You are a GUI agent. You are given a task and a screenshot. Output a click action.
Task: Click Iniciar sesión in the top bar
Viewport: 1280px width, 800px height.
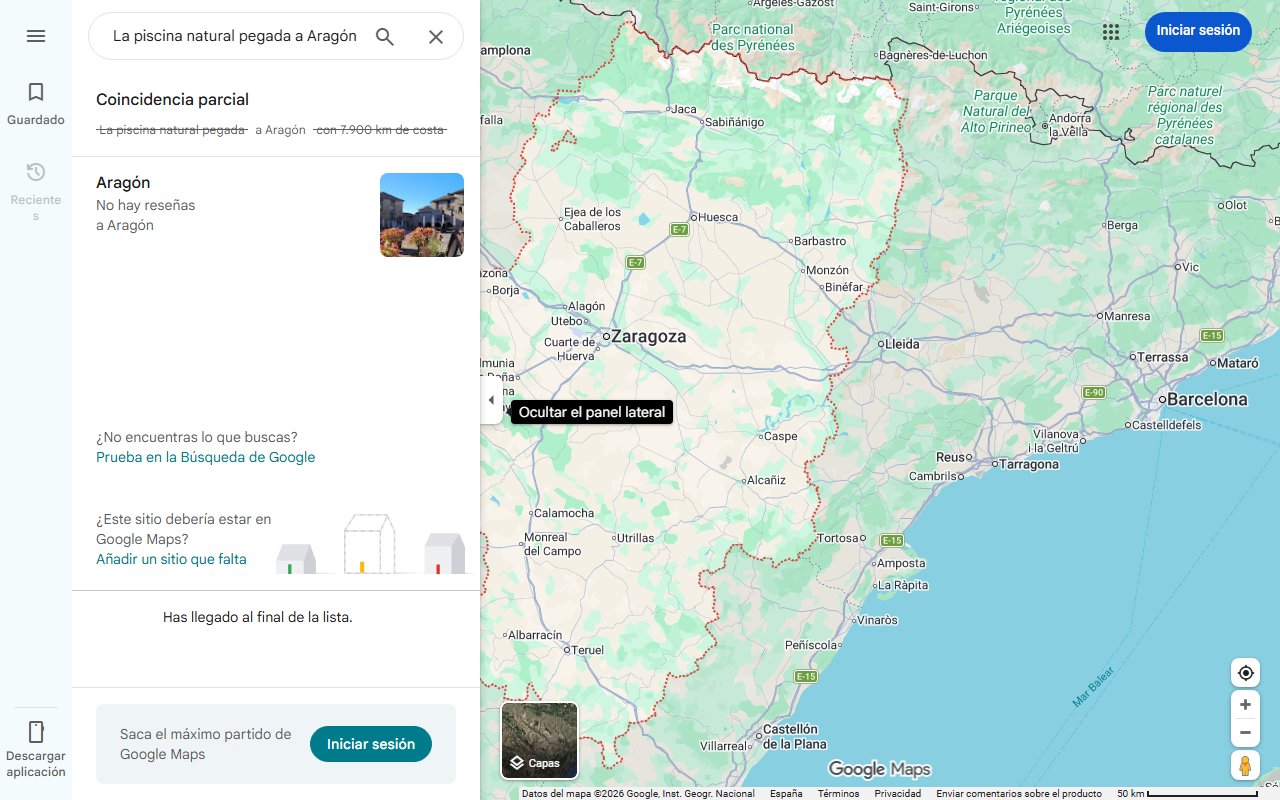tap(1198, 31)
